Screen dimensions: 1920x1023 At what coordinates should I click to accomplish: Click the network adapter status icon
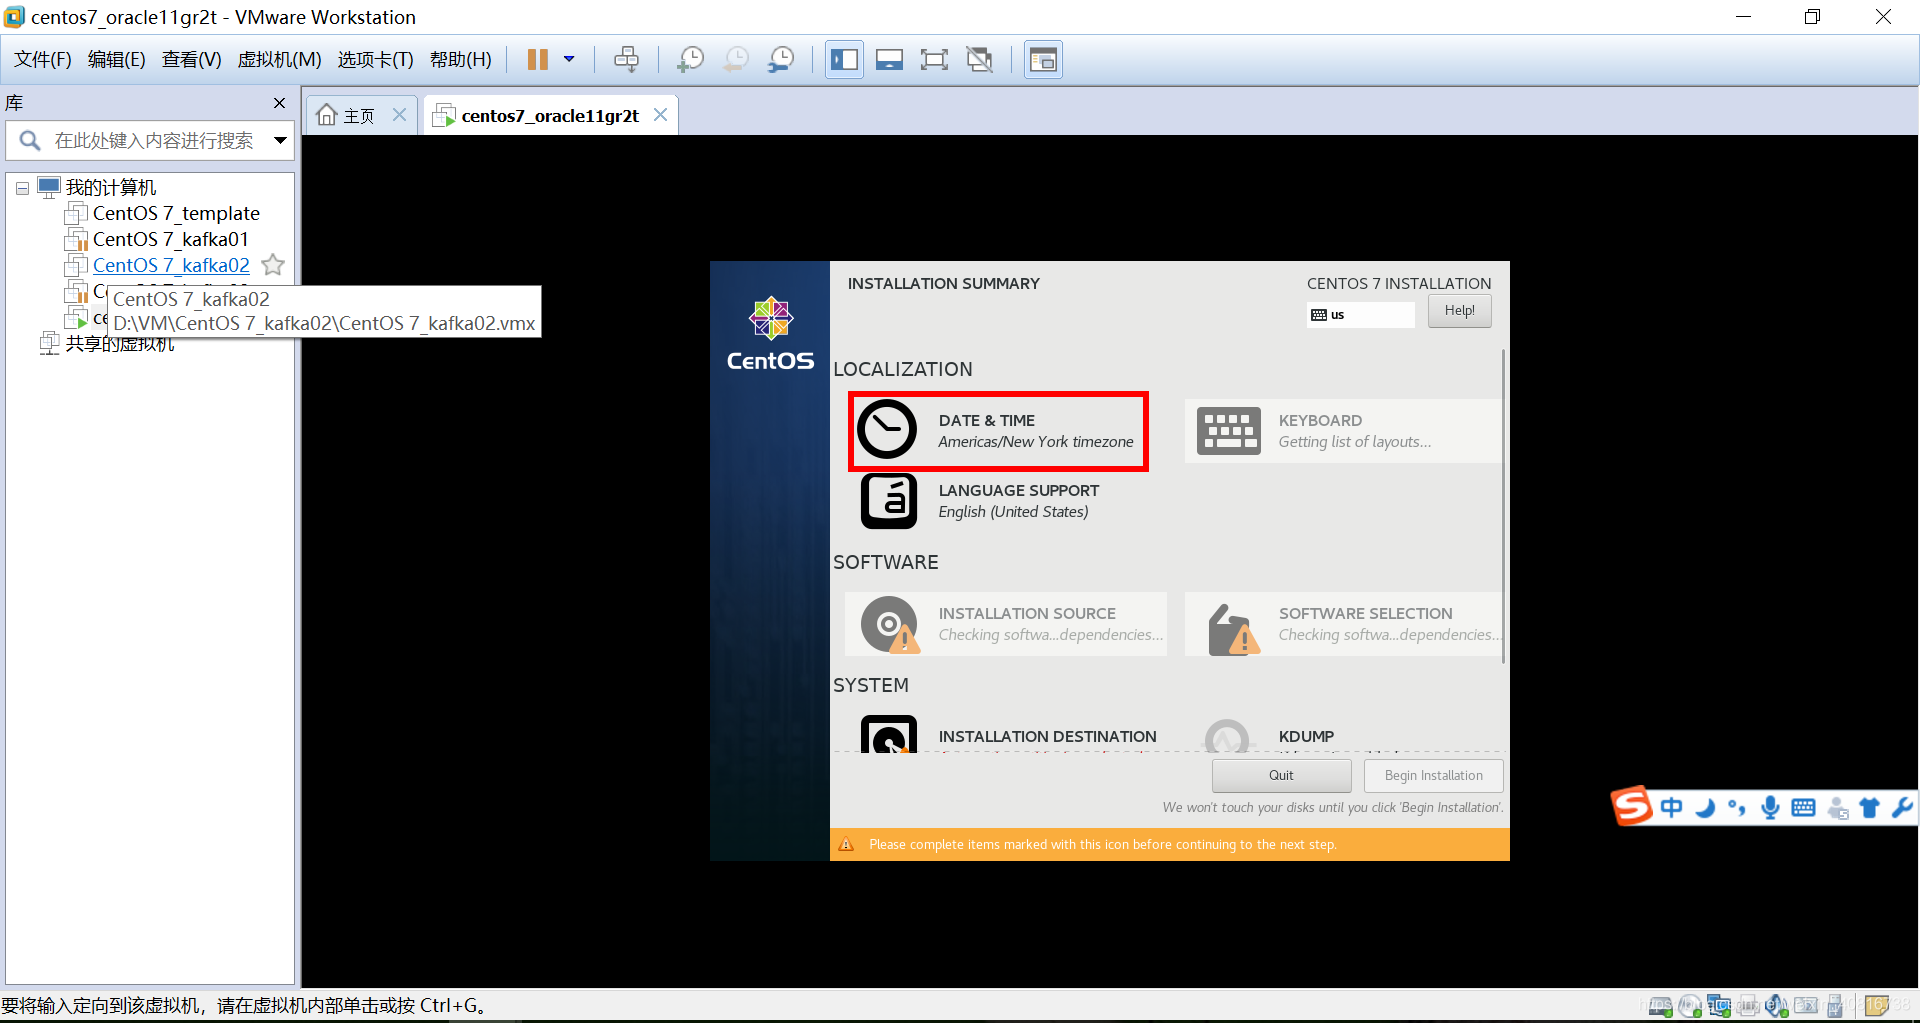point(1719,1006)
